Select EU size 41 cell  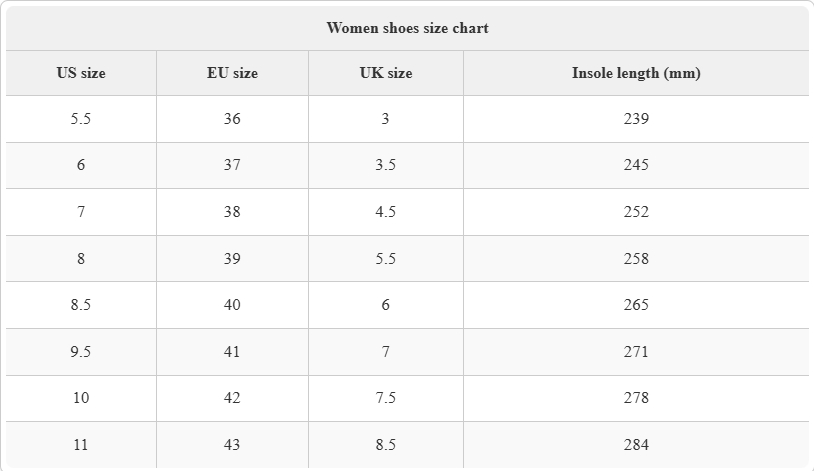point(232,352)
